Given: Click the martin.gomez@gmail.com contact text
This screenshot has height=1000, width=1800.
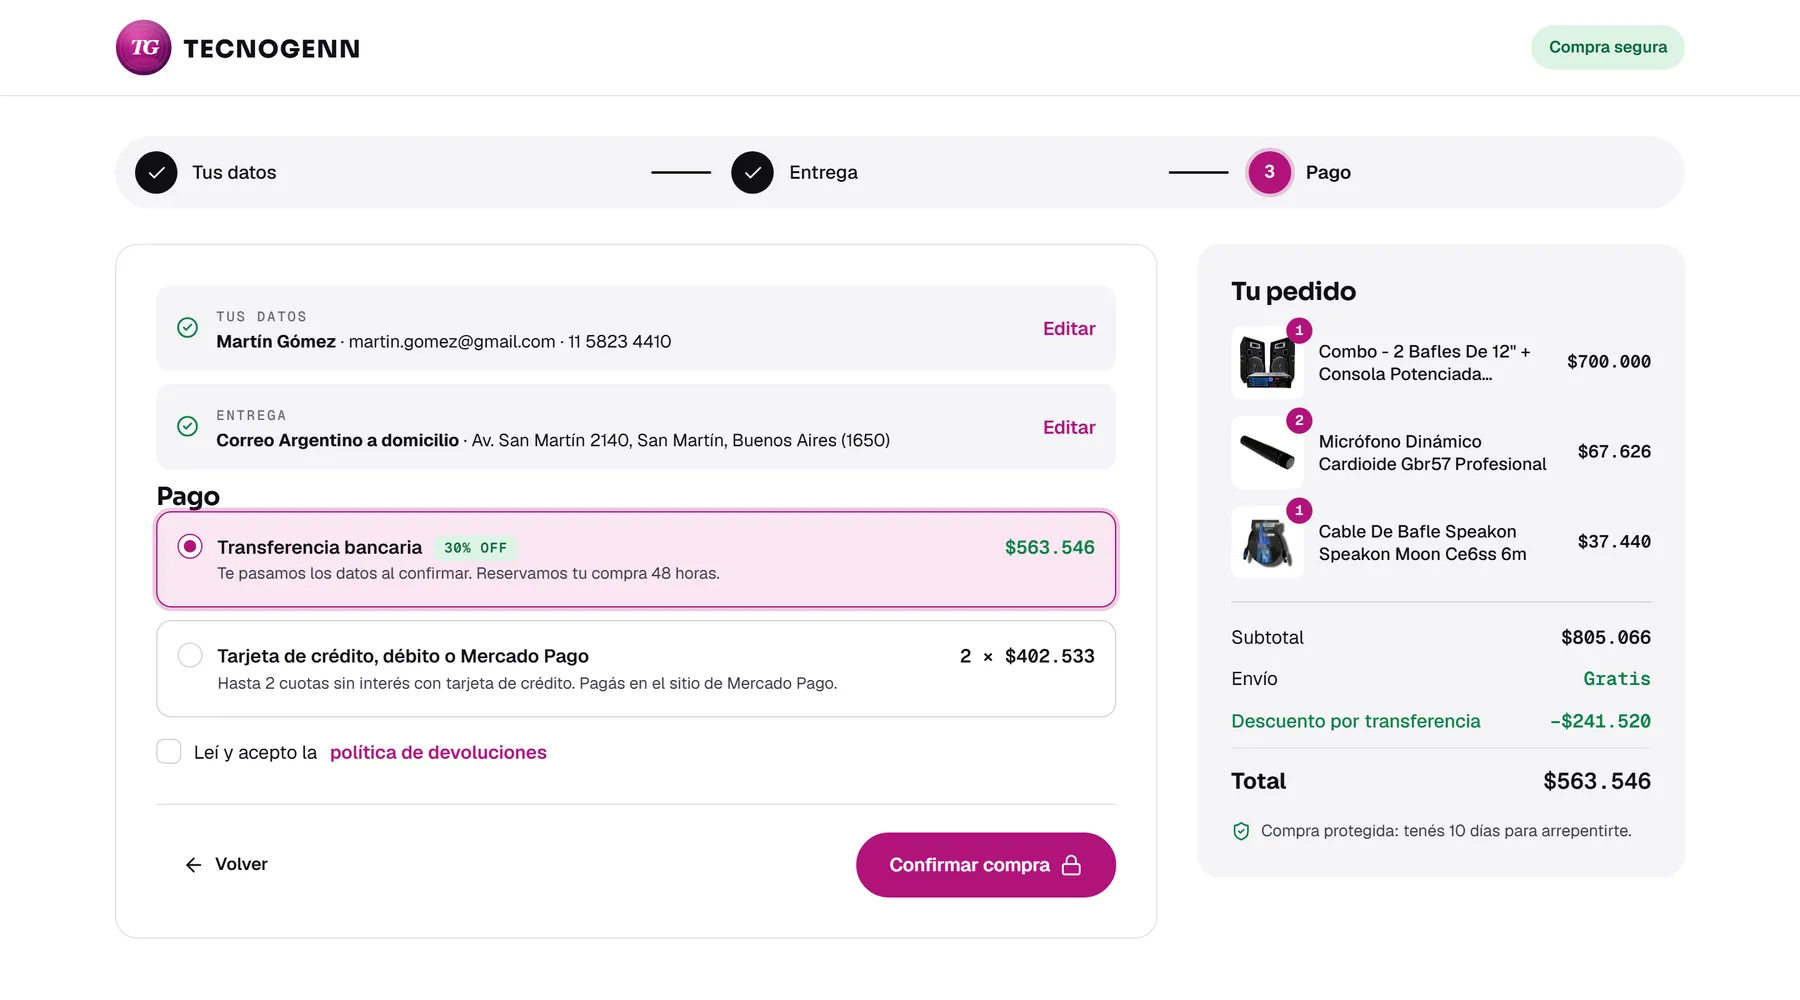Looking at the screenshot, I should coord(452,341).
